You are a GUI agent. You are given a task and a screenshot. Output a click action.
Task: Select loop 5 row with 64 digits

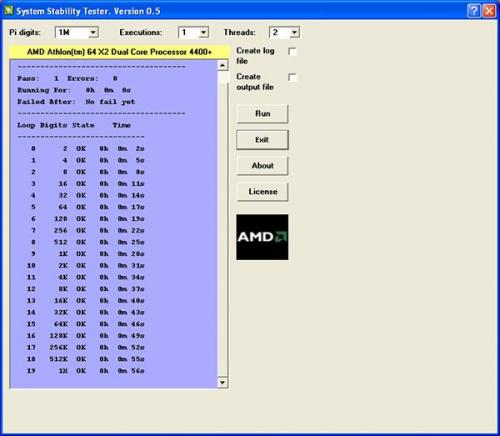88,207
